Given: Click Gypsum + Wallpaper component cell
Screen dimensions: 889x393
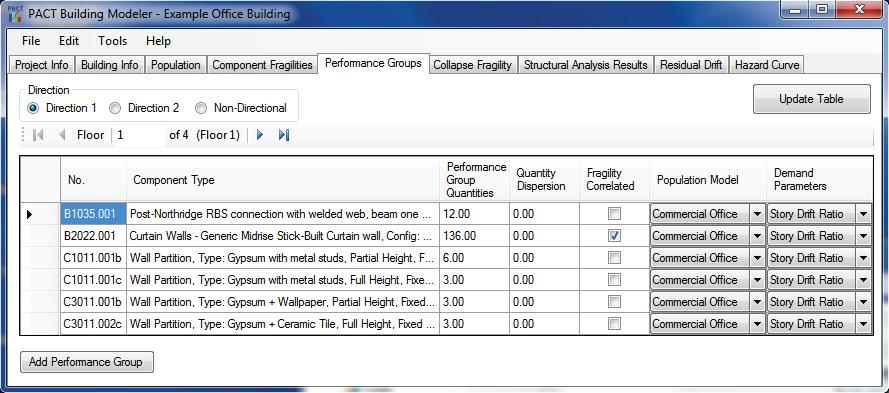Looking at the screenshot, I should point(283,302).
